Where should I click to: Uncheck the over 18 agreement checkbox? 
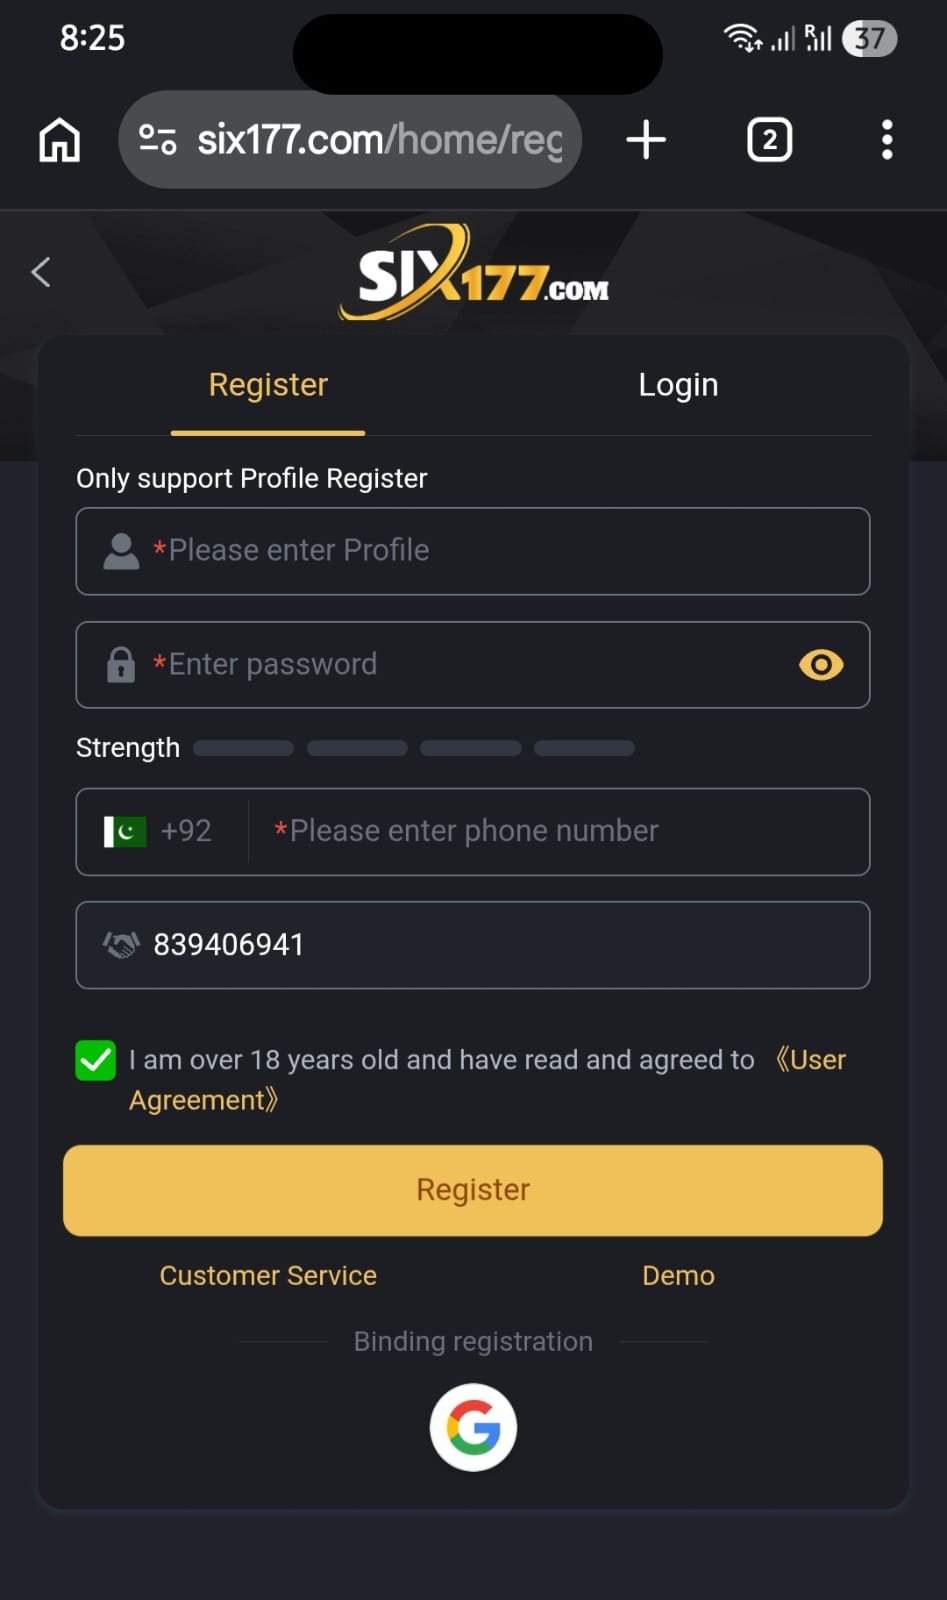(95, 1060)
